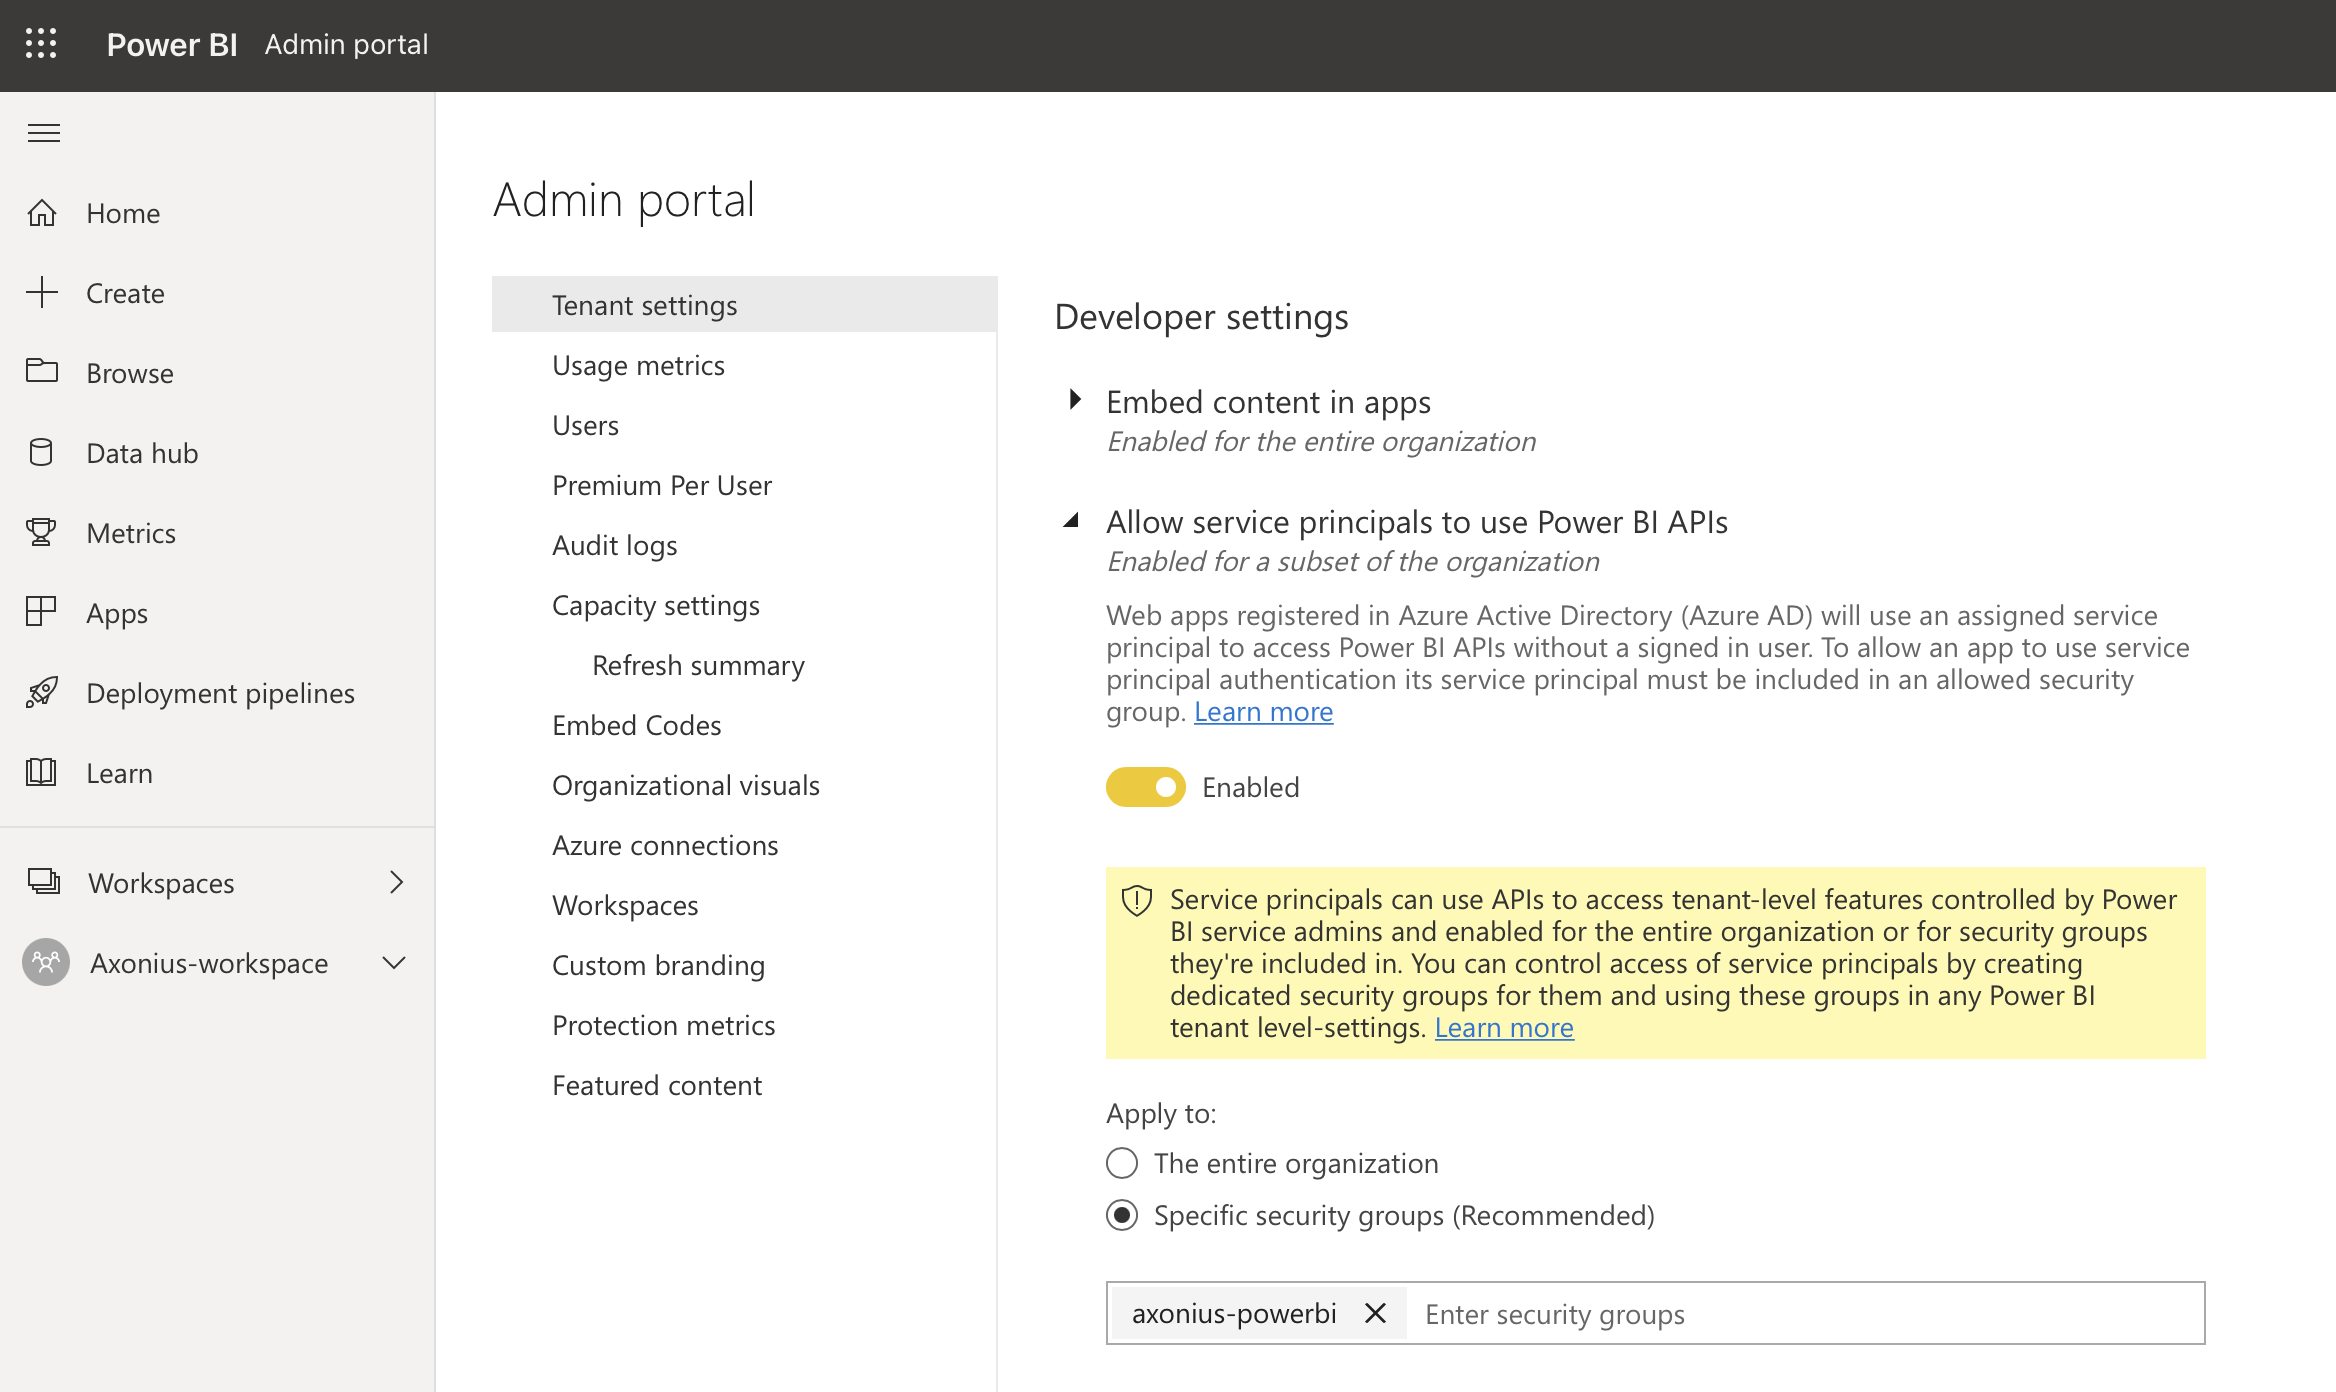Click Learn more link in yellow banner

click(1503, 1028)
